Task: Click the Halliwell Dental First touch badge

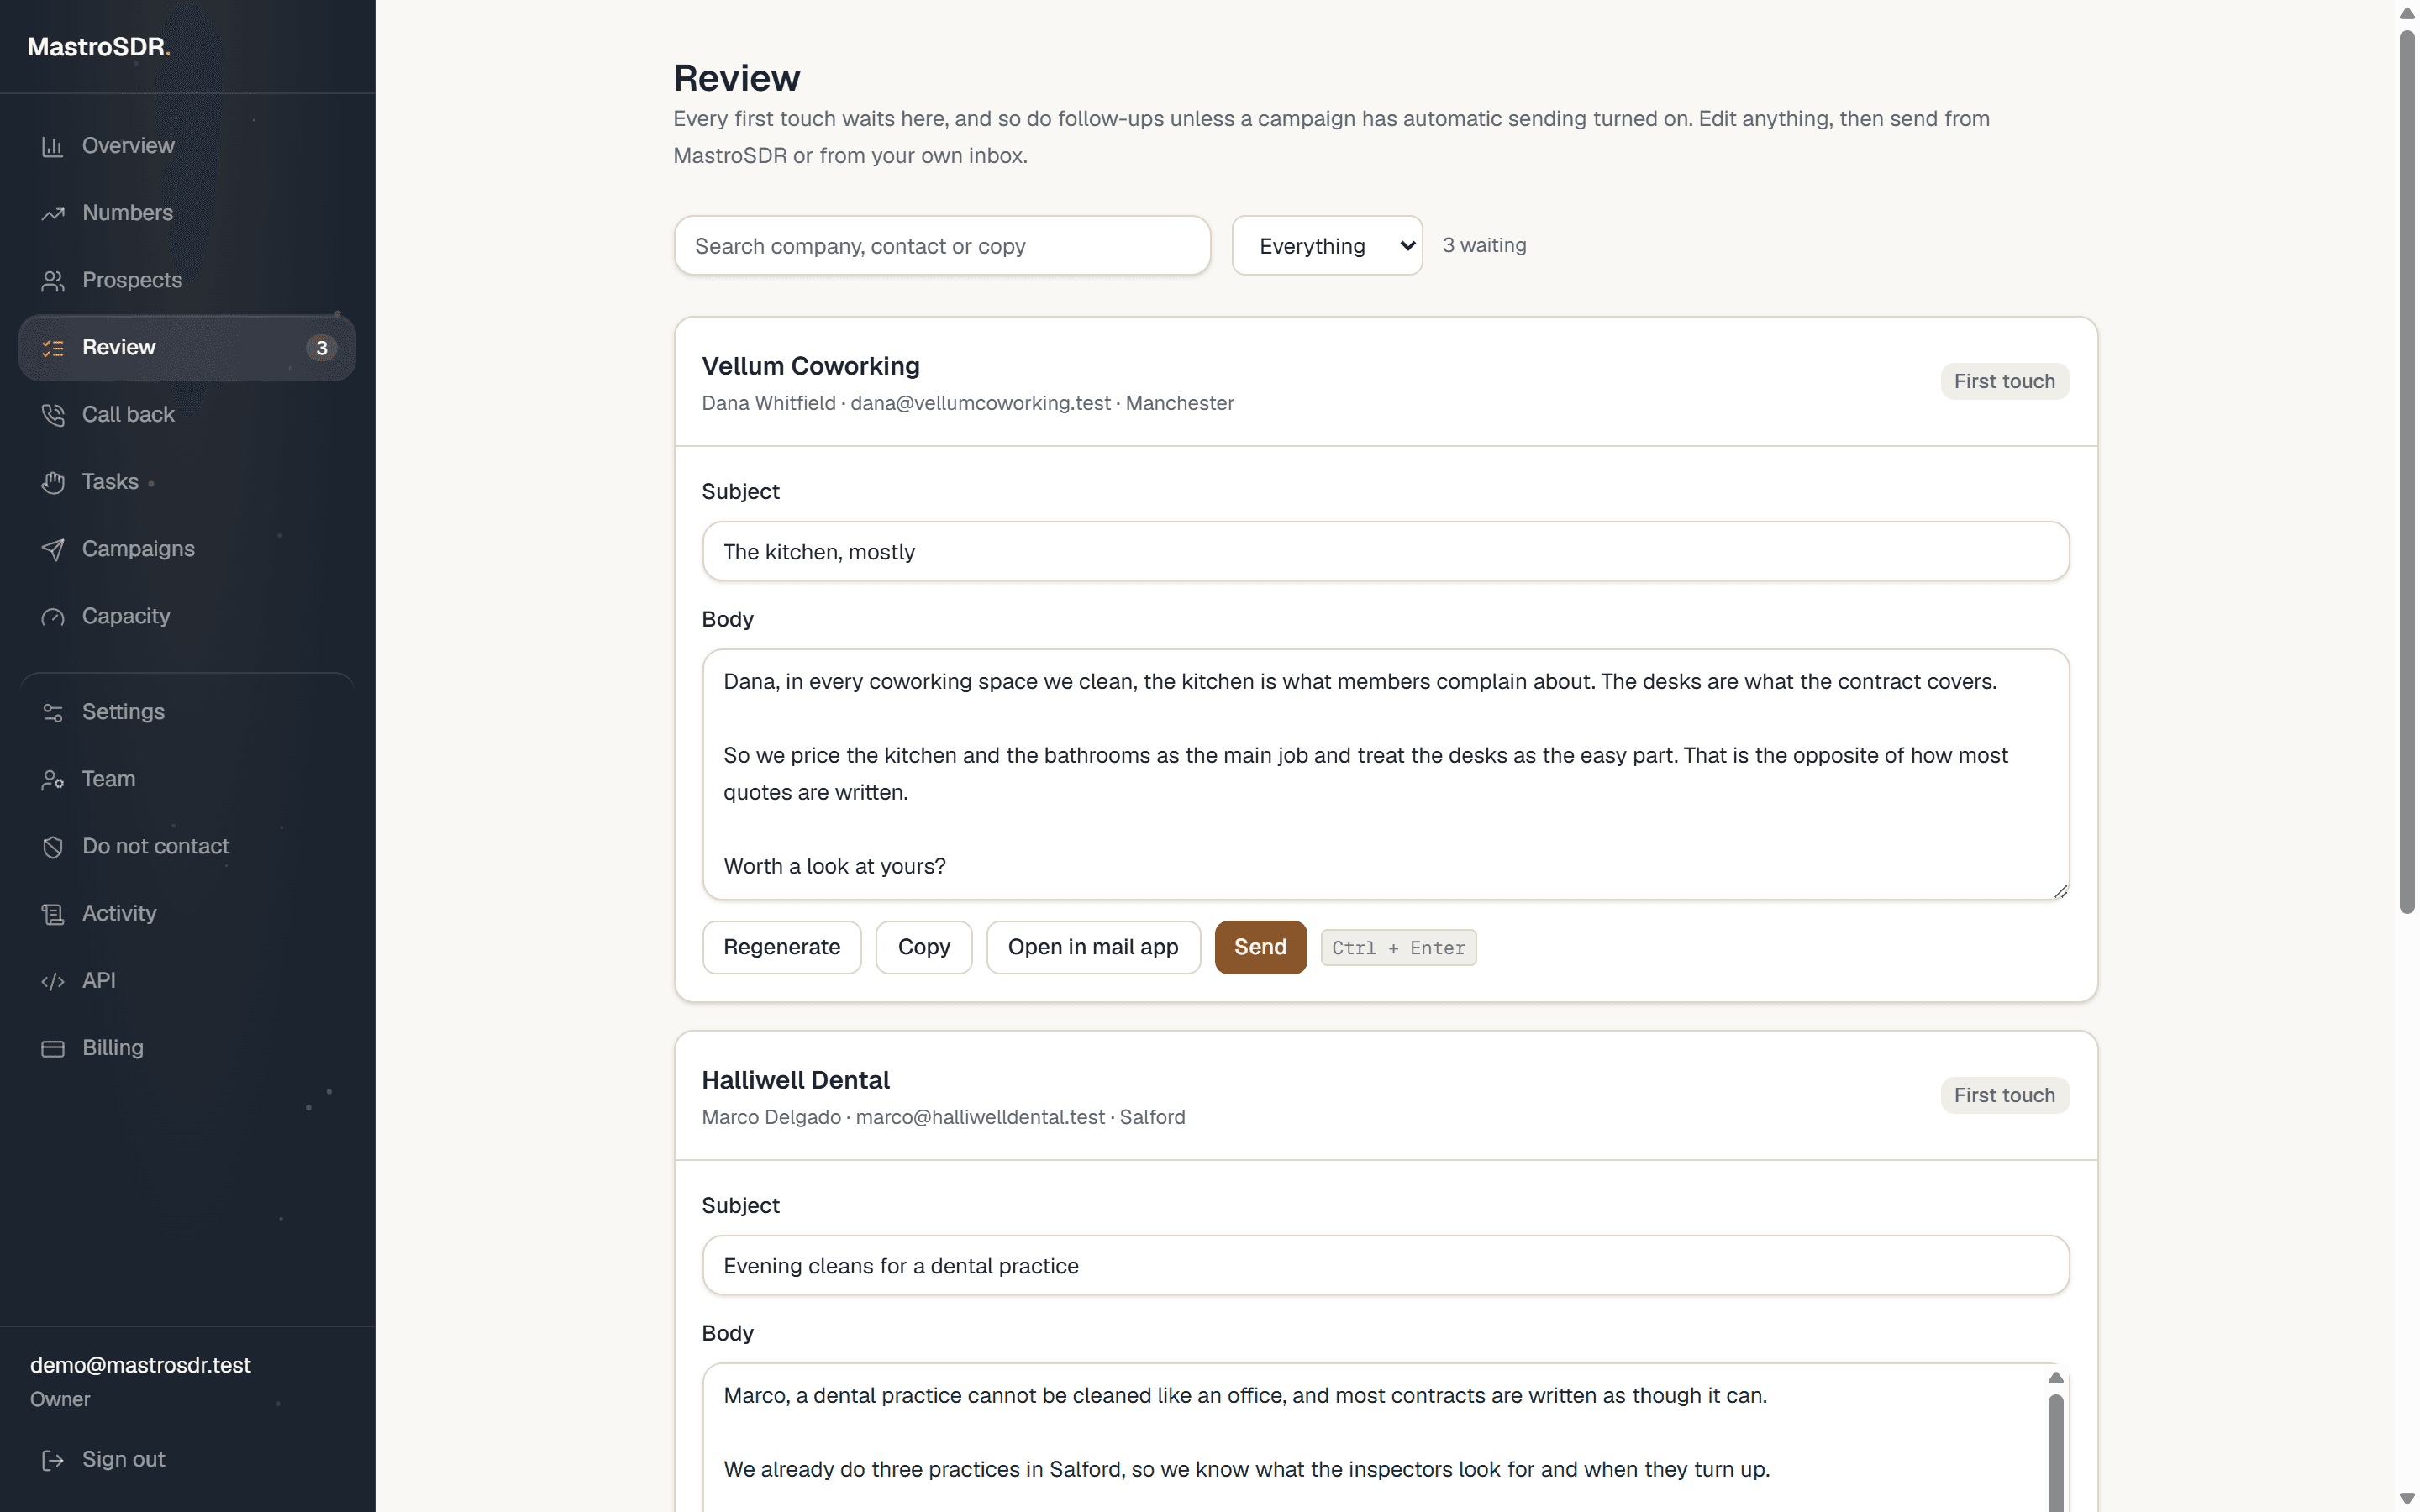Action: coord(2004,1095)
